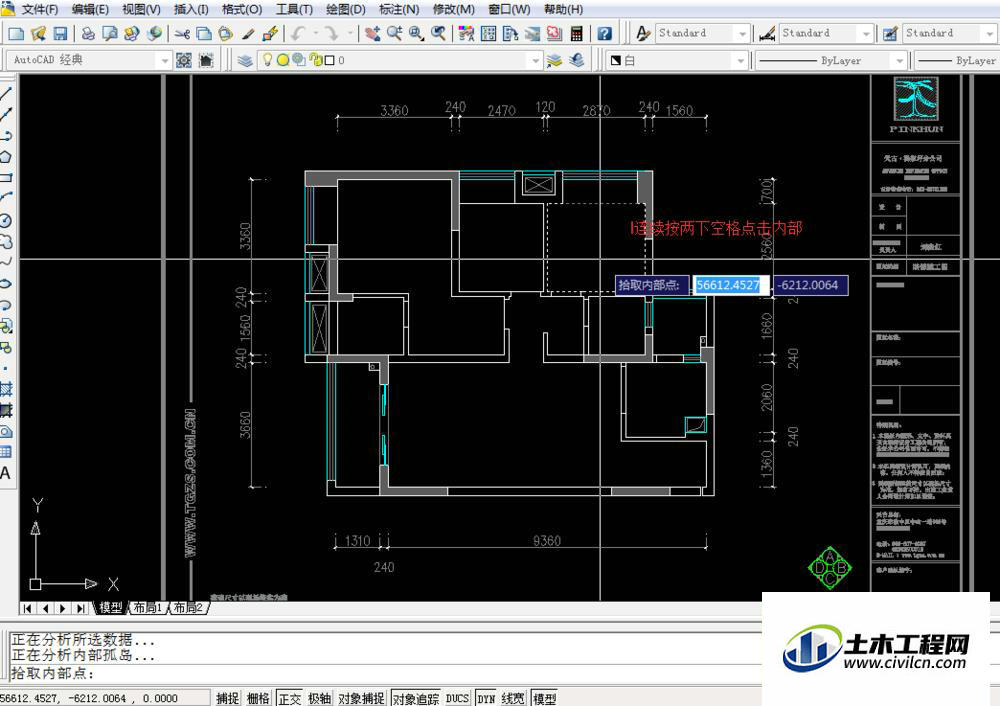1000x706 pixels.
Task: Open the 标注(N) menu
Action: pyautogui.click(x=399, y=10)
